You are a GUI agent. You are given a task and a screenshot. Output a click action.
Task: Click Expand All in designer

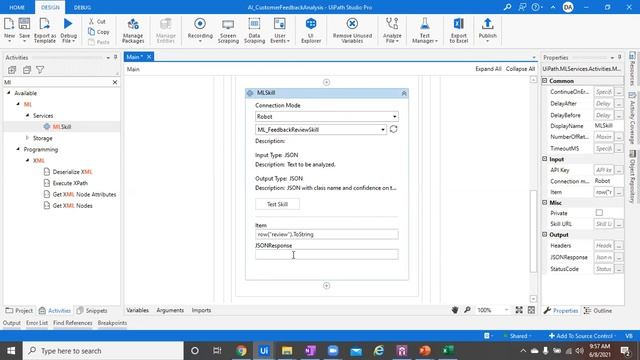[488, 69]
